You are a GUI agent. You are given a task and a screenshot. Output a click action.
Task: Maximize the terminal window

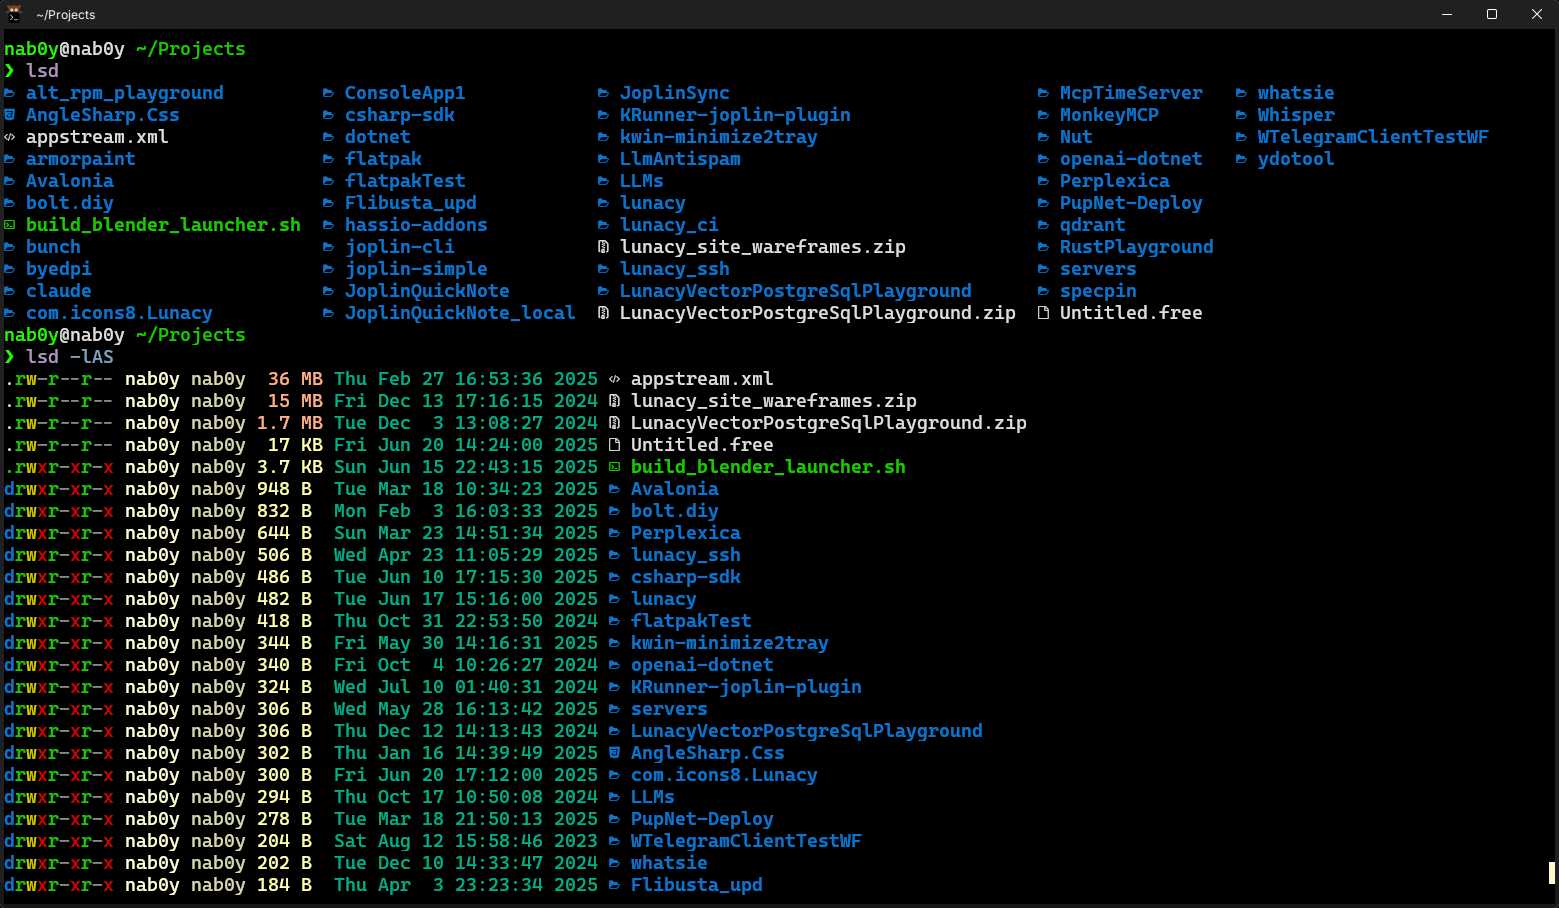click(1491, 14)
